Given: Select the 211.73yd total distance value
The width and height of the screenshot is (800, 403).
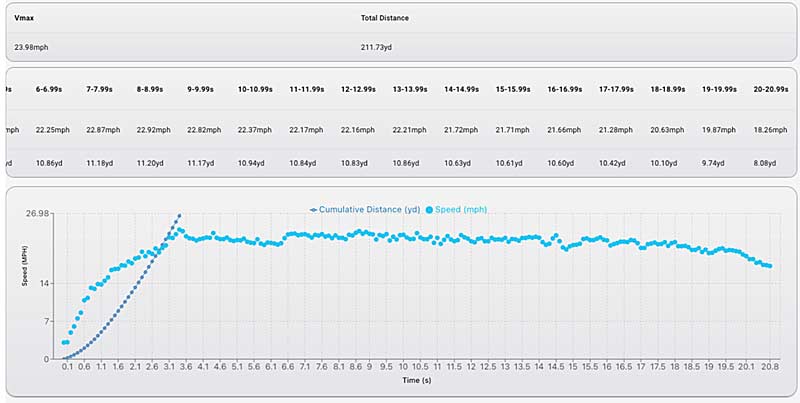Looking at the screenshot, I should (x=377, y=47).
